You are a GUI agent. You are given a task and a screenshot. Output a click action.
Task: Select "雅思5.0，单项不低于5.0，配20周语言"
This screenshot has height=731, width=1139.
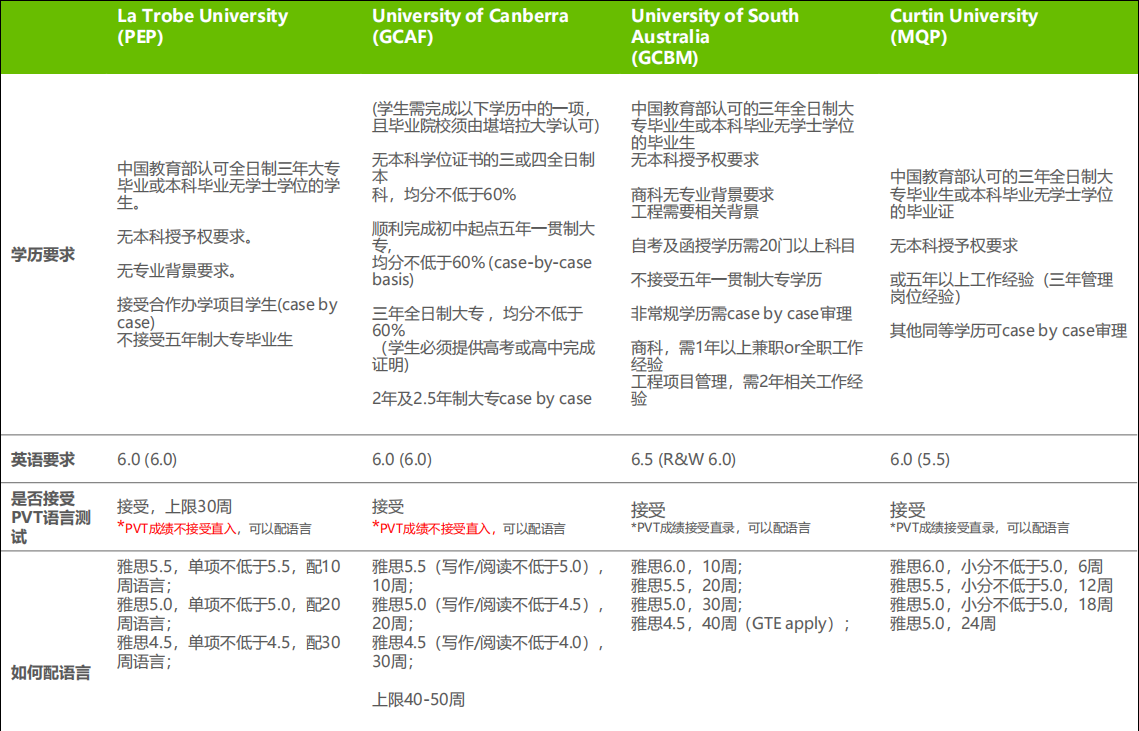(229, 614)
